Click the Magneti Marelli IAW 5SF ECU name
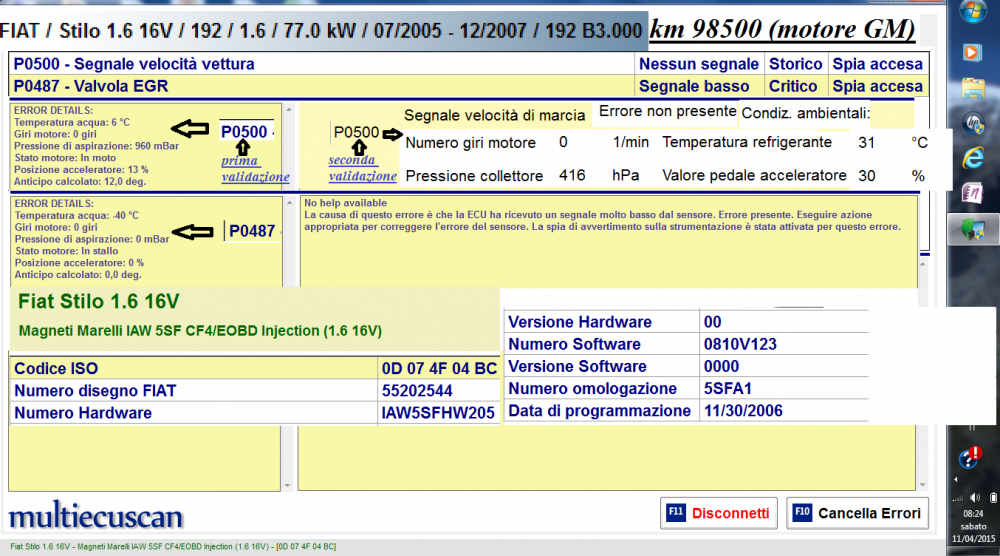The image size is (1000, 556). (x=200, y=331)
